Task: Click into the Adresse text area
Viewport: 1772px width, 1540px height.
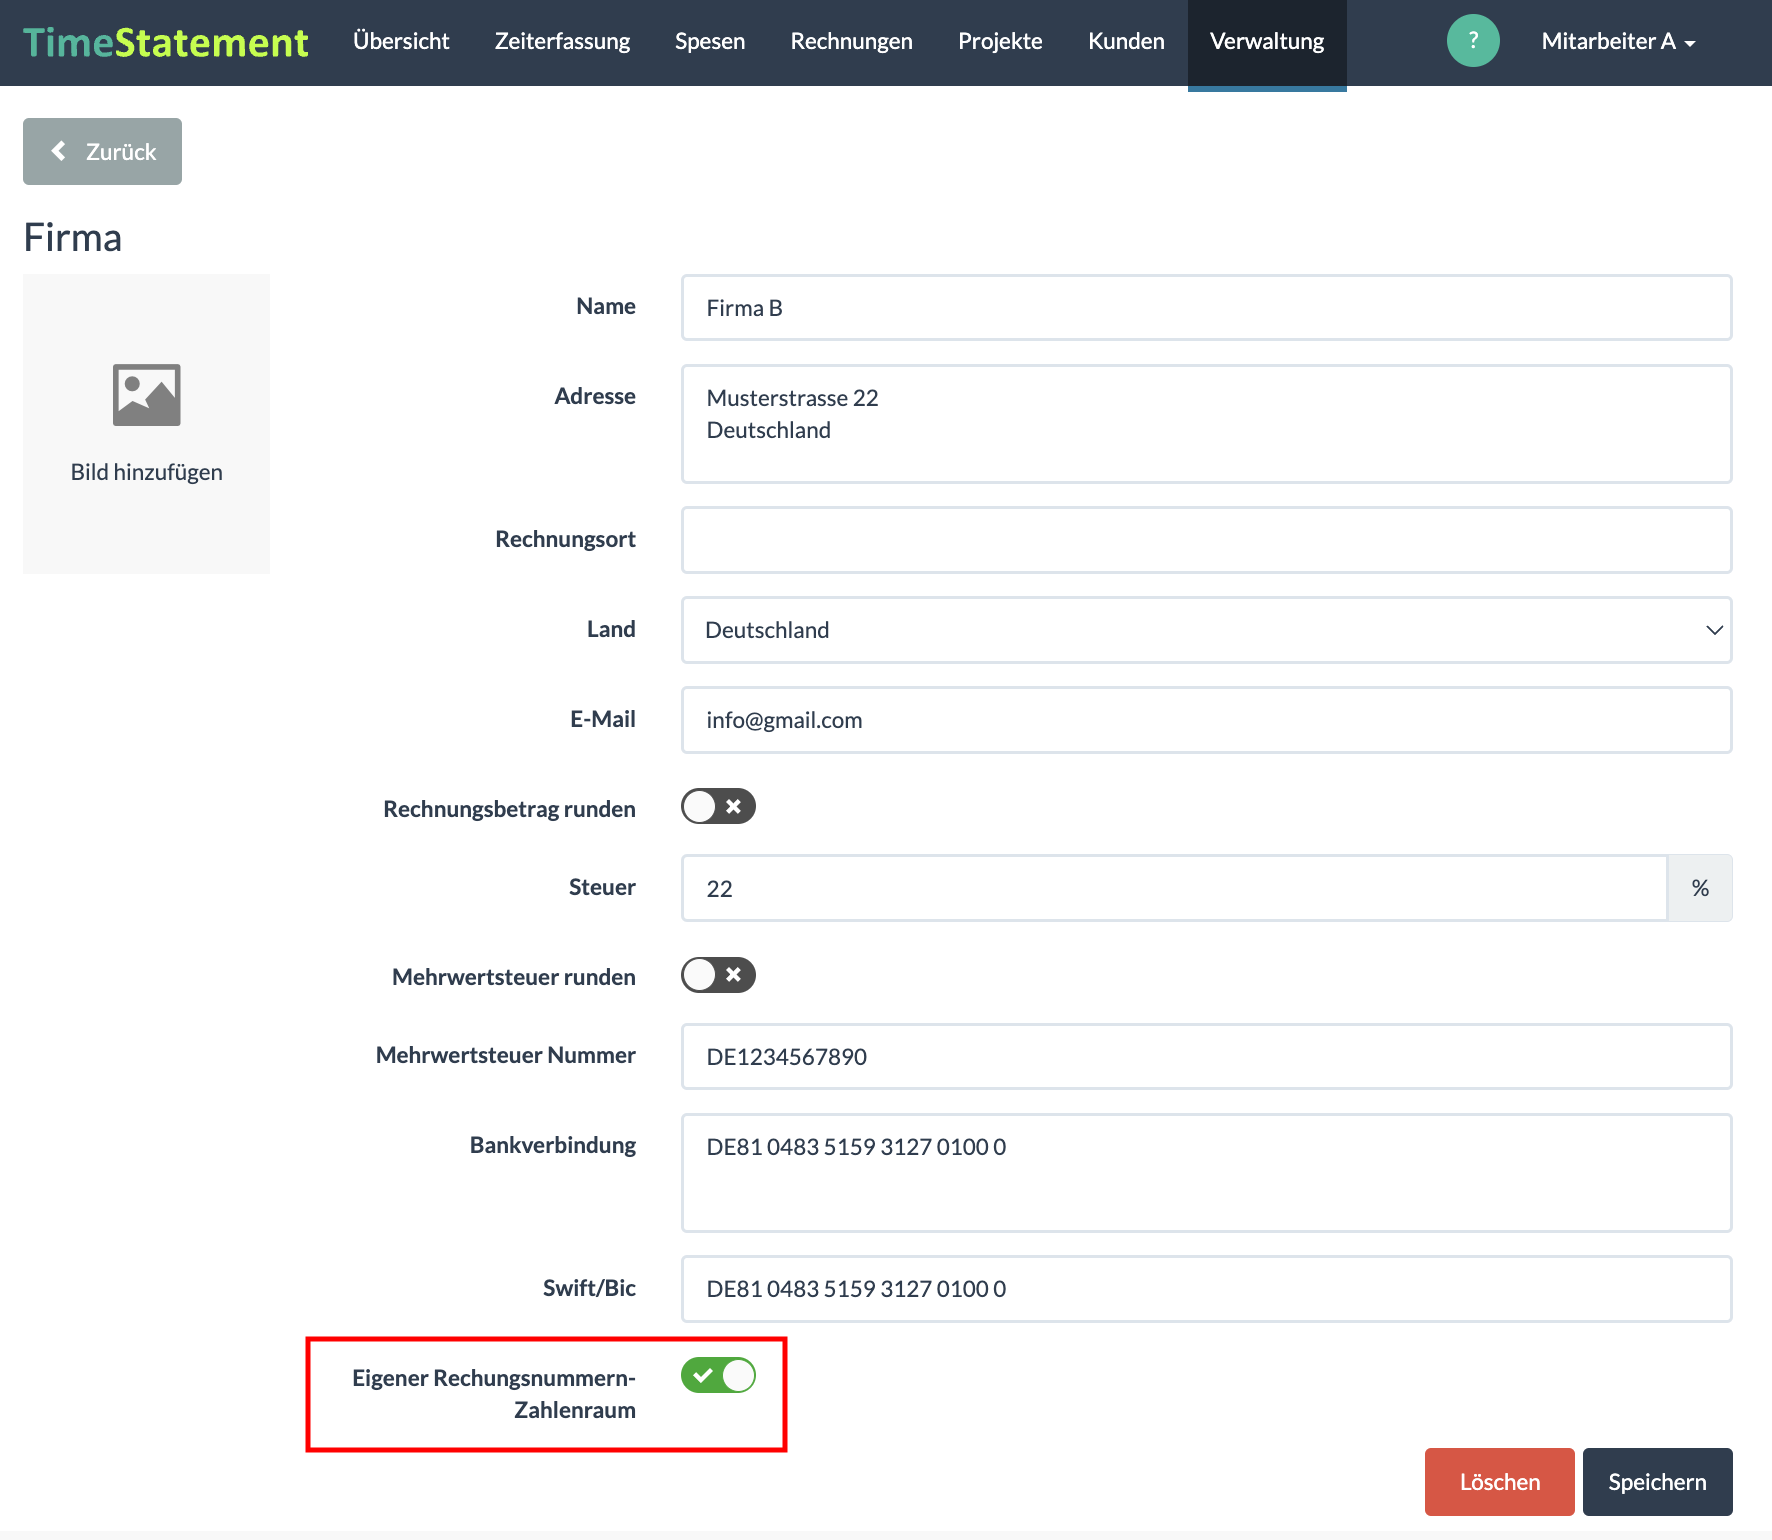Action: (1206, 424)
